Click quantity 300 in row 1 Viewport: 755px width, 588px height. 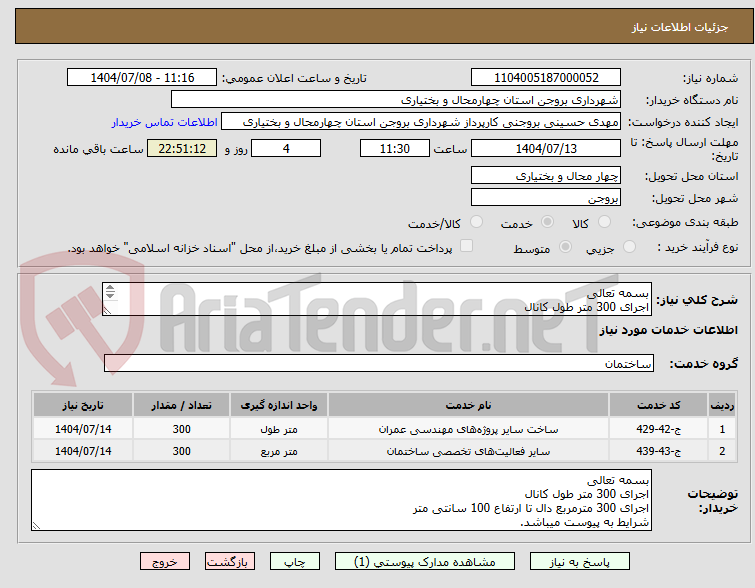(182, 429)
